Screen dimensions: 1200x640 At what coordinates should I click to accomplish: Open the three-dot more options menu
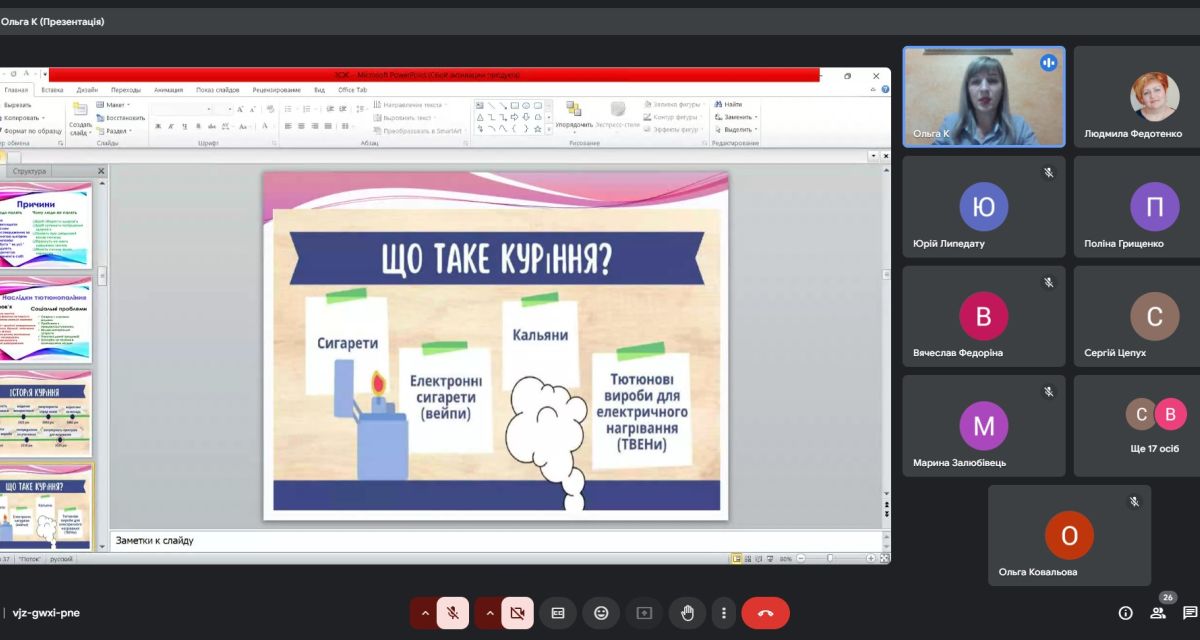click(723, 613)
